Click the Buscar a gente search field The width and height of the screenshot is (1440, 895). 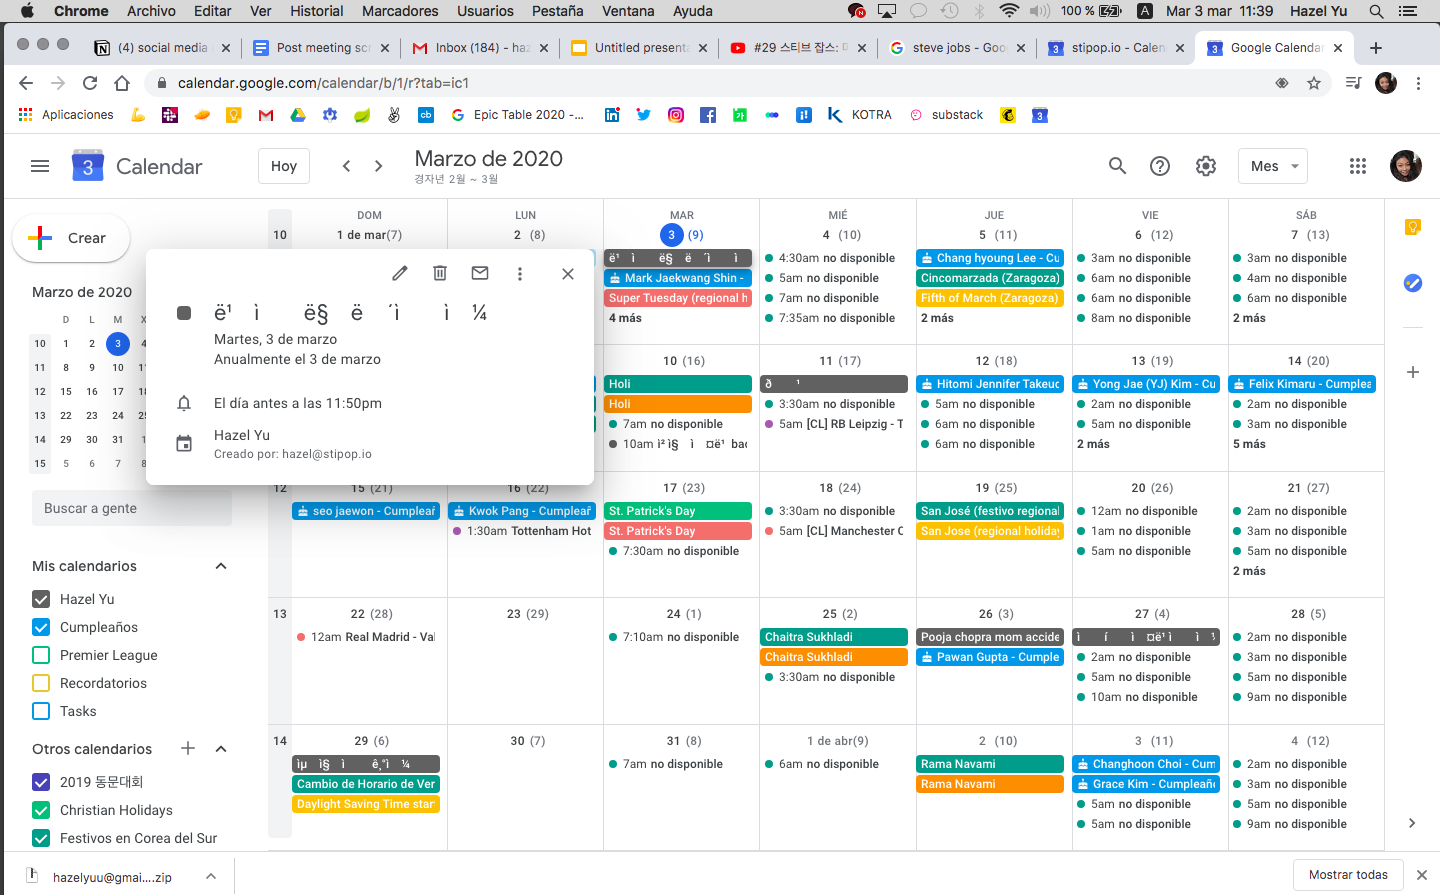[131, 508]
